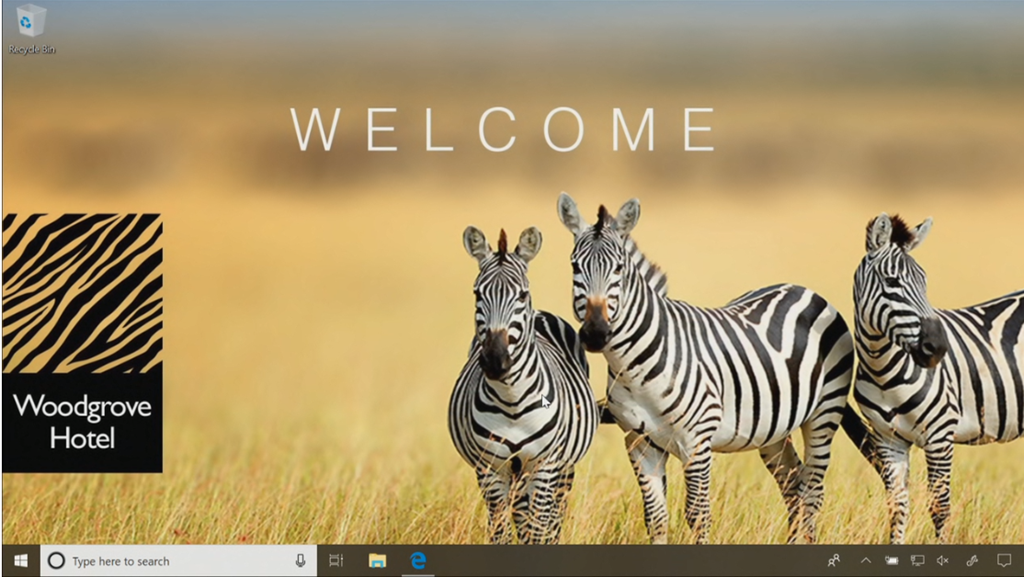
Task: Open the People icon in taskbar
Action: [x=834, y=561]
